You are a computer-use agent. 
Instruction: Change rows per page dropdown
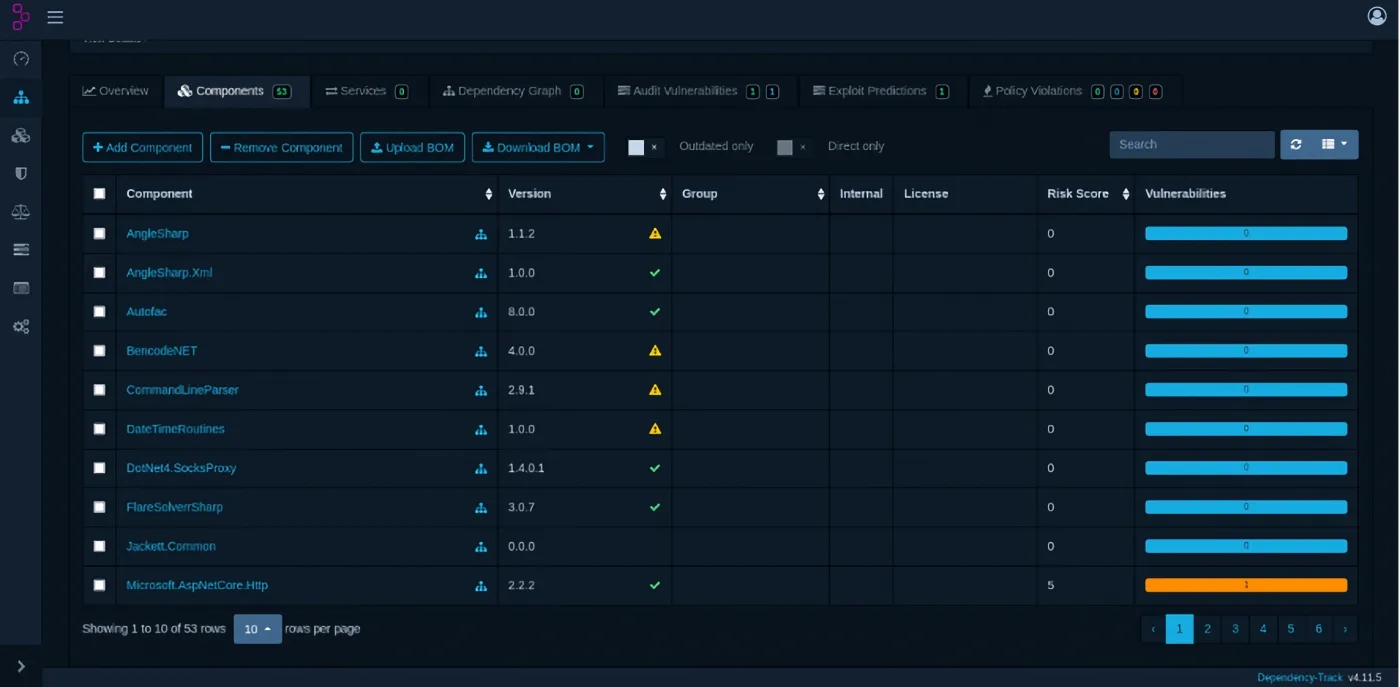258,629
